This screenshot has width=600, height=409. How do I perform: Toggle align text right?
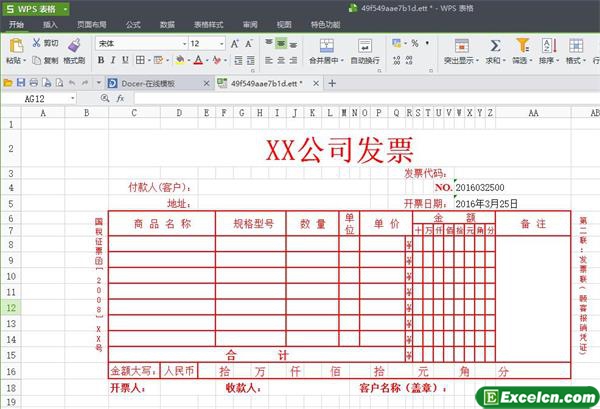point(293,60)
